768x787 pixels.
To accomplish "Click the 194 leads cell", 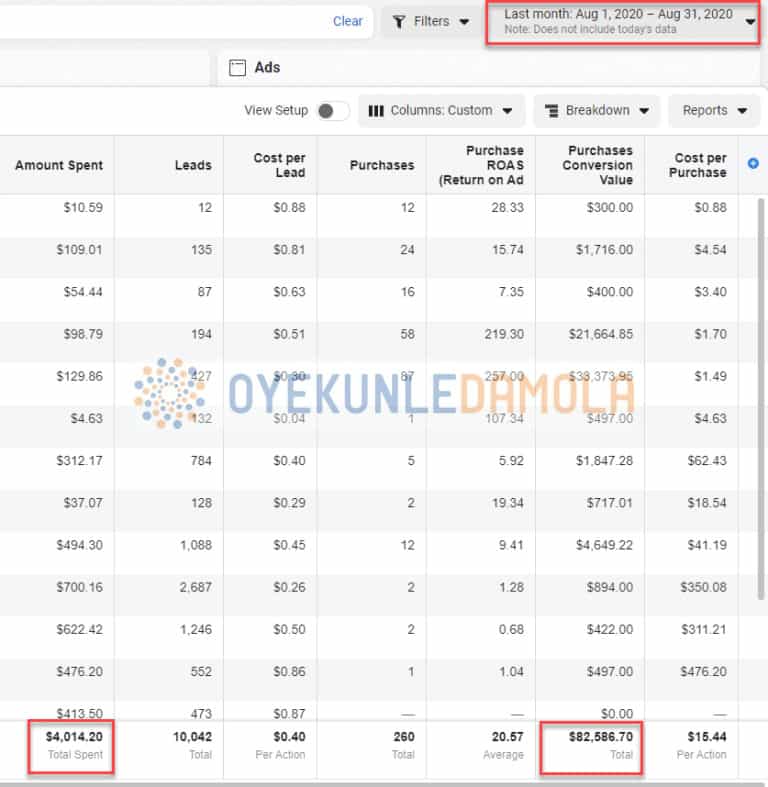I will point(201,334).
